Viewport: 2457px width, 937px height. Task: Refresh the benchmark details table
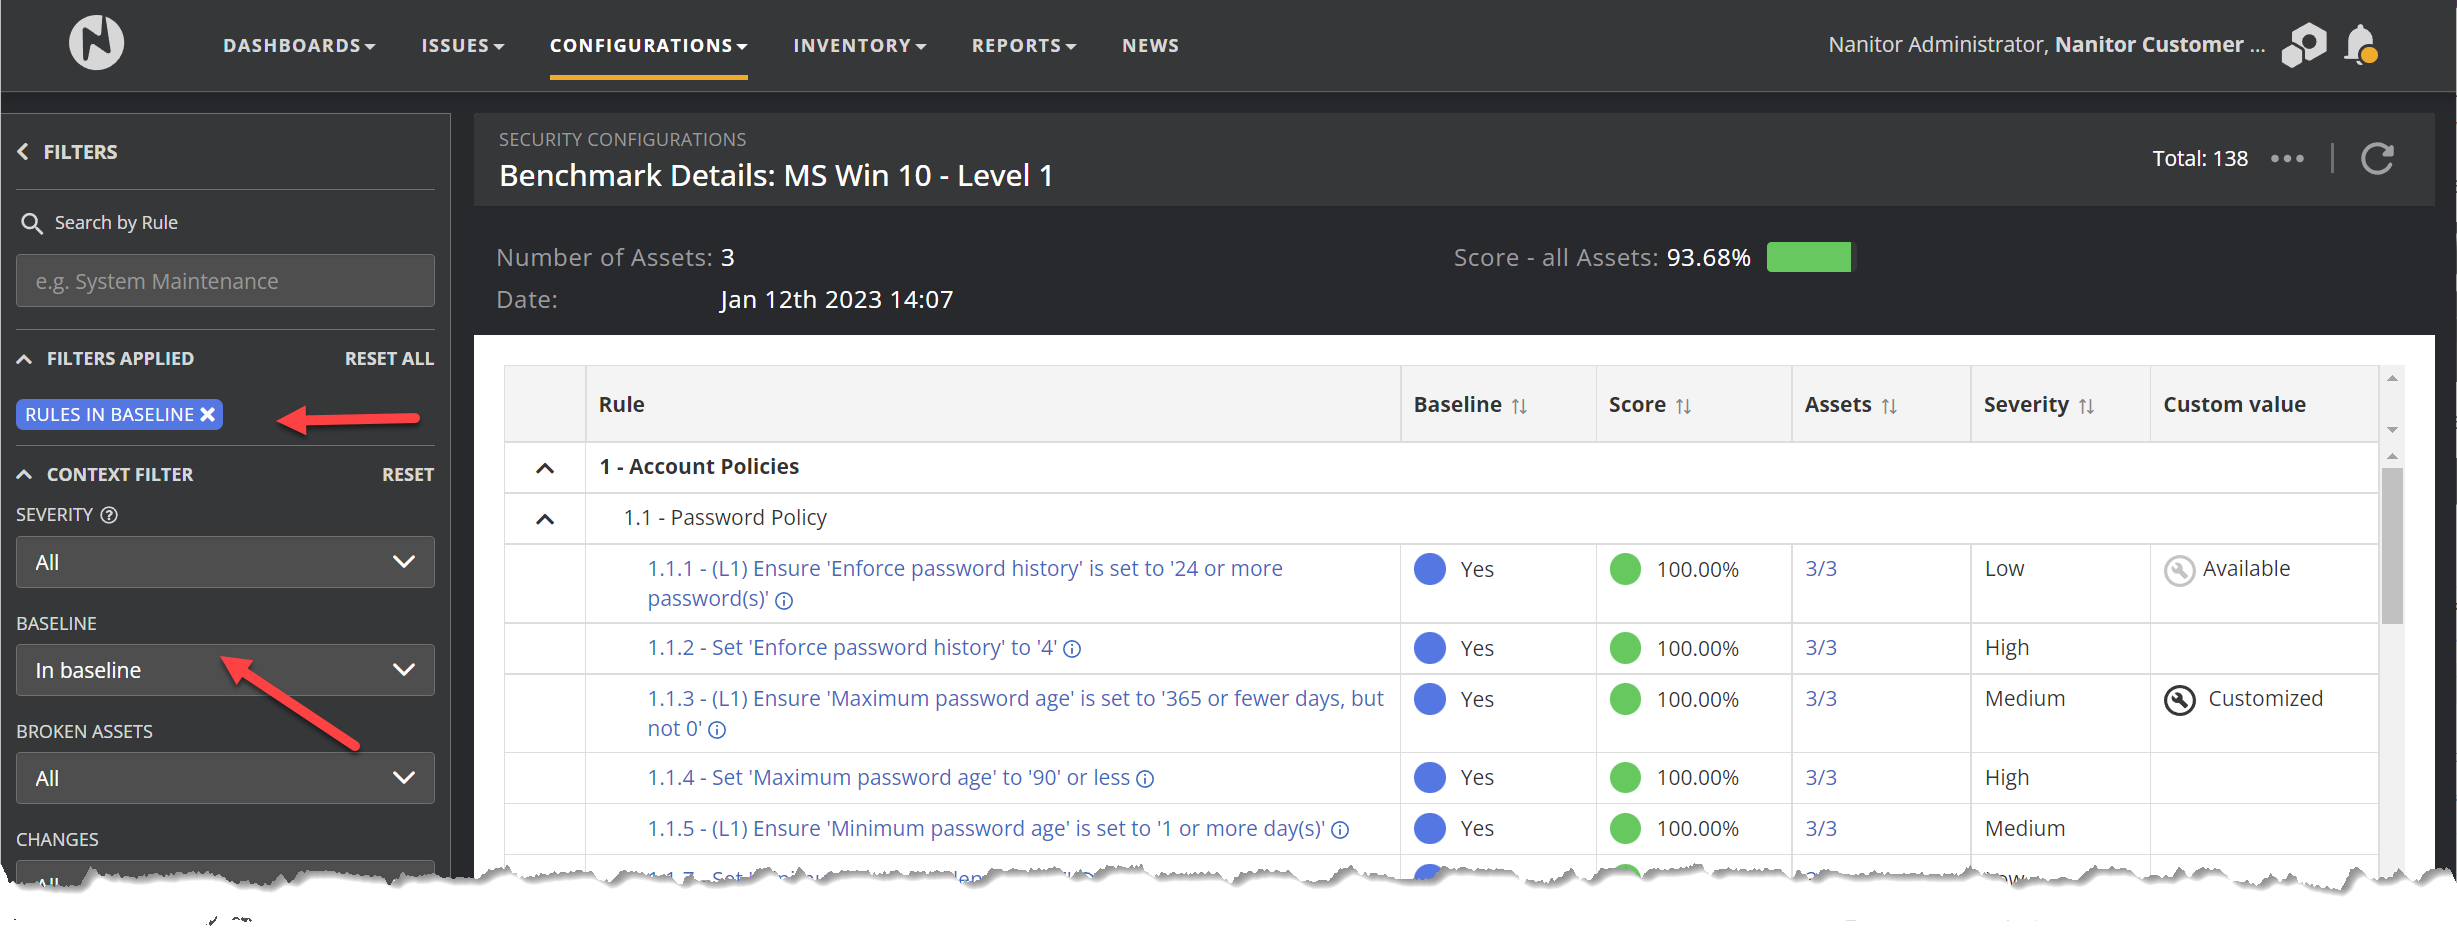pyautogui.click(x=2377, y=159)
